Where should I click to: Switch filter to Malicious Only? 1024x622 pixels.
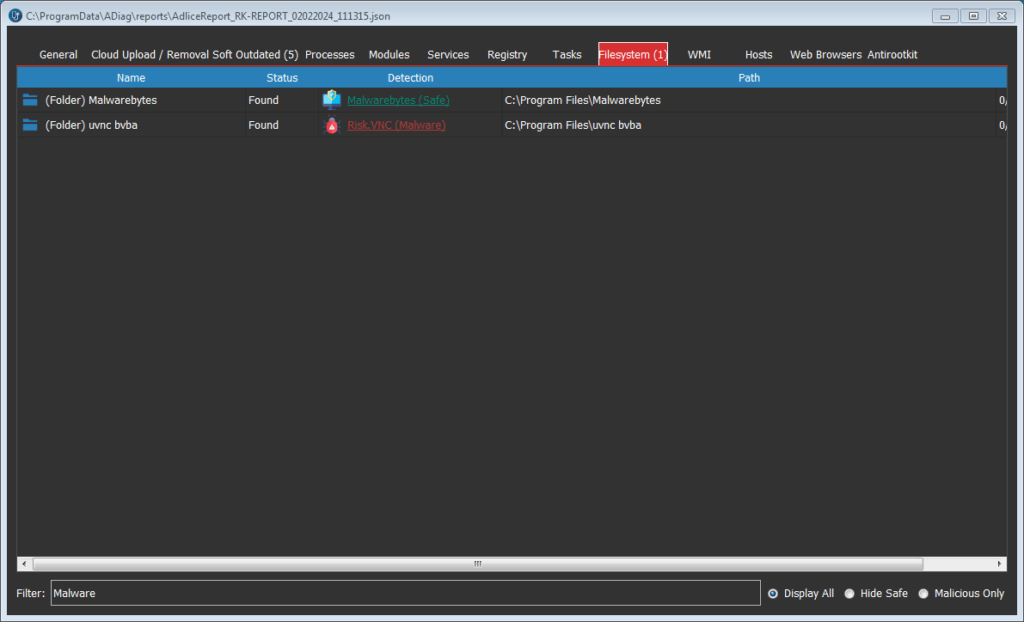tap(924, 594)
